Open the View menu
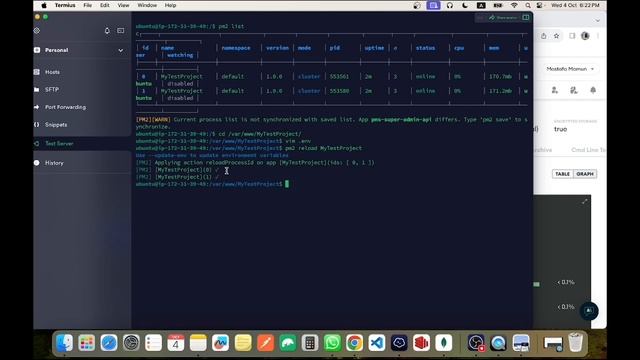The image size is (640, 360). pyautogui.click(x=123, y=5)
